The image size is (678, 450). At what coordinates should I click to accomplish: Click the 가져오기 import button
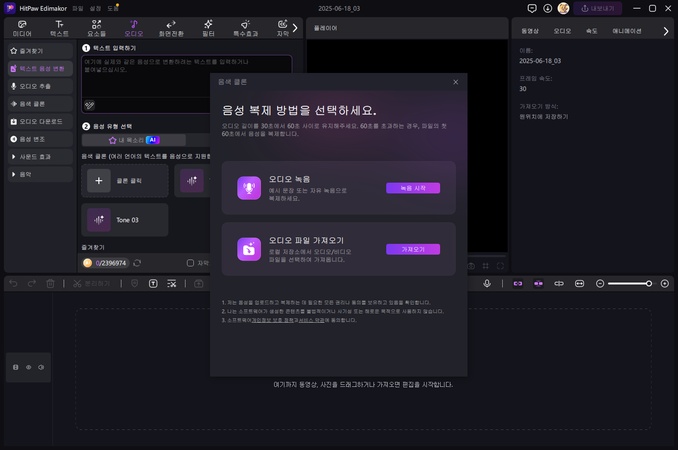tap(413, 249)
